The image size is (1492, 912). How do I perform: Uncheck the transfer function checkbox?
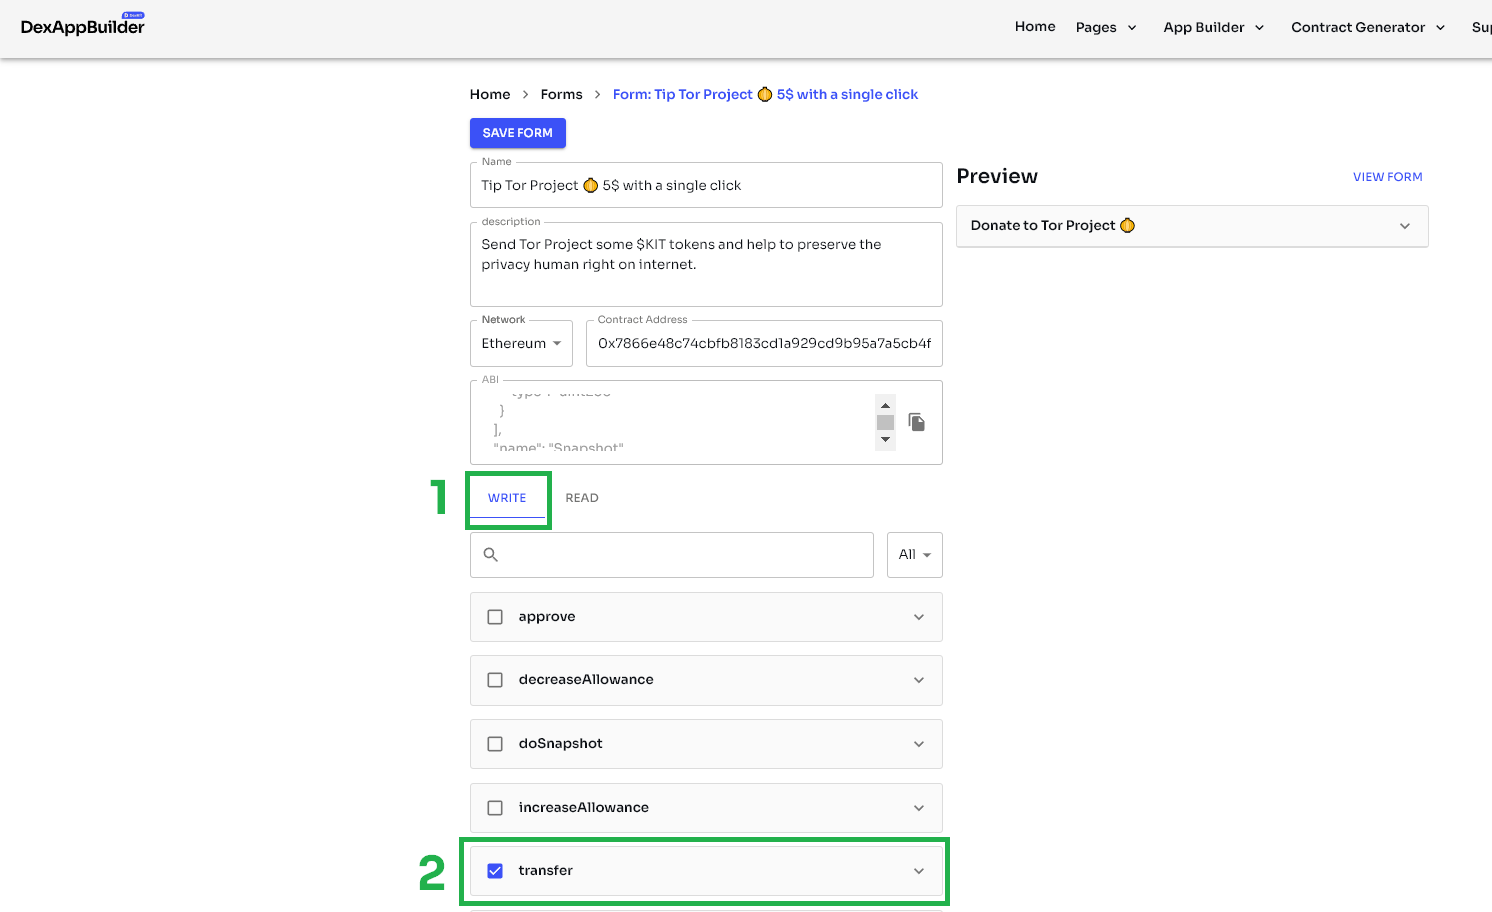(x=495, y=871)
